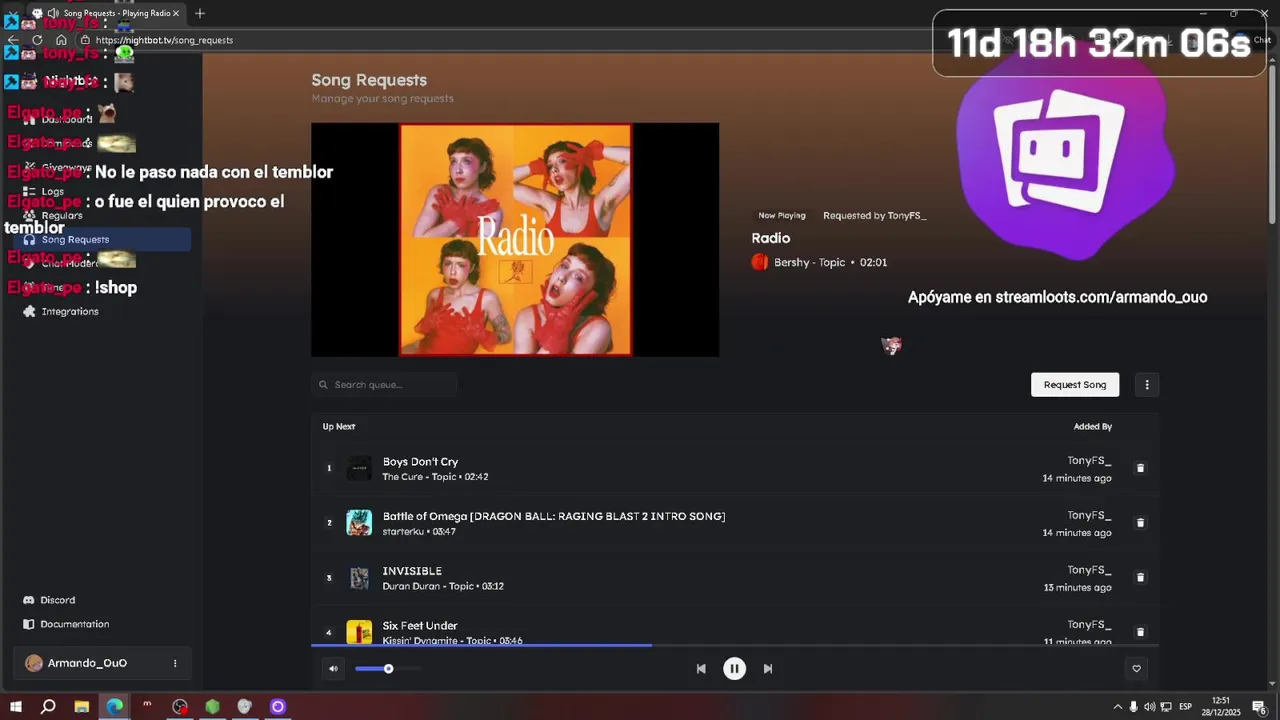Open the Logs sidebar icon
This screenshot has height=720, width=1280.
[x=29, y=191]
